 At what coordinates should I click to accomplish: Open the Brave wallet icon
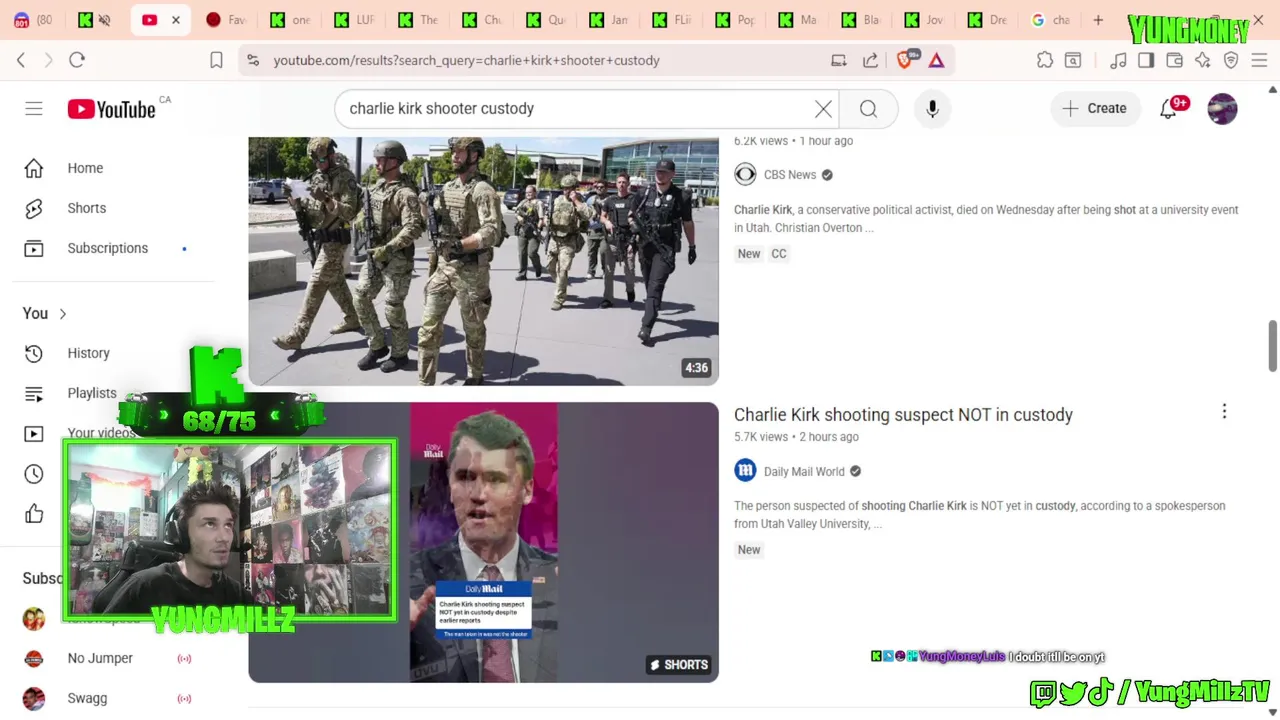click(x=1175, y=60)
